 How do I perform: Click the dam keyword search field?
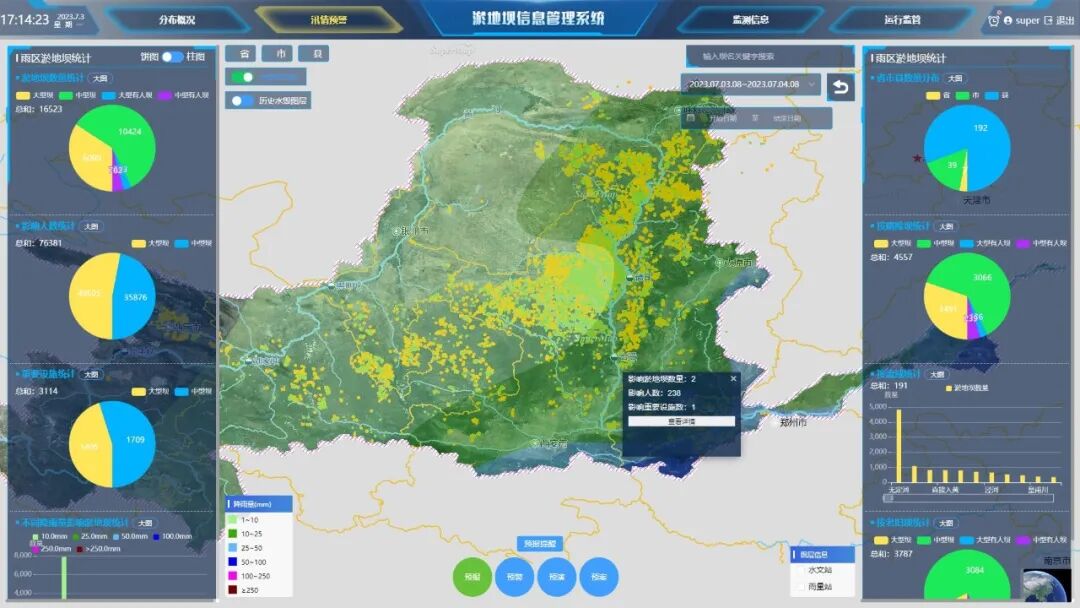(x=769, y=56)
